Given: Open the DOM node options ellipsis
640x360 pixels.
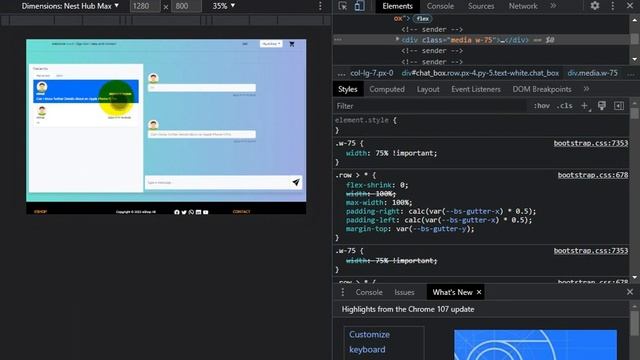Looking at the screenshot, I should click(x=338, y=40).
